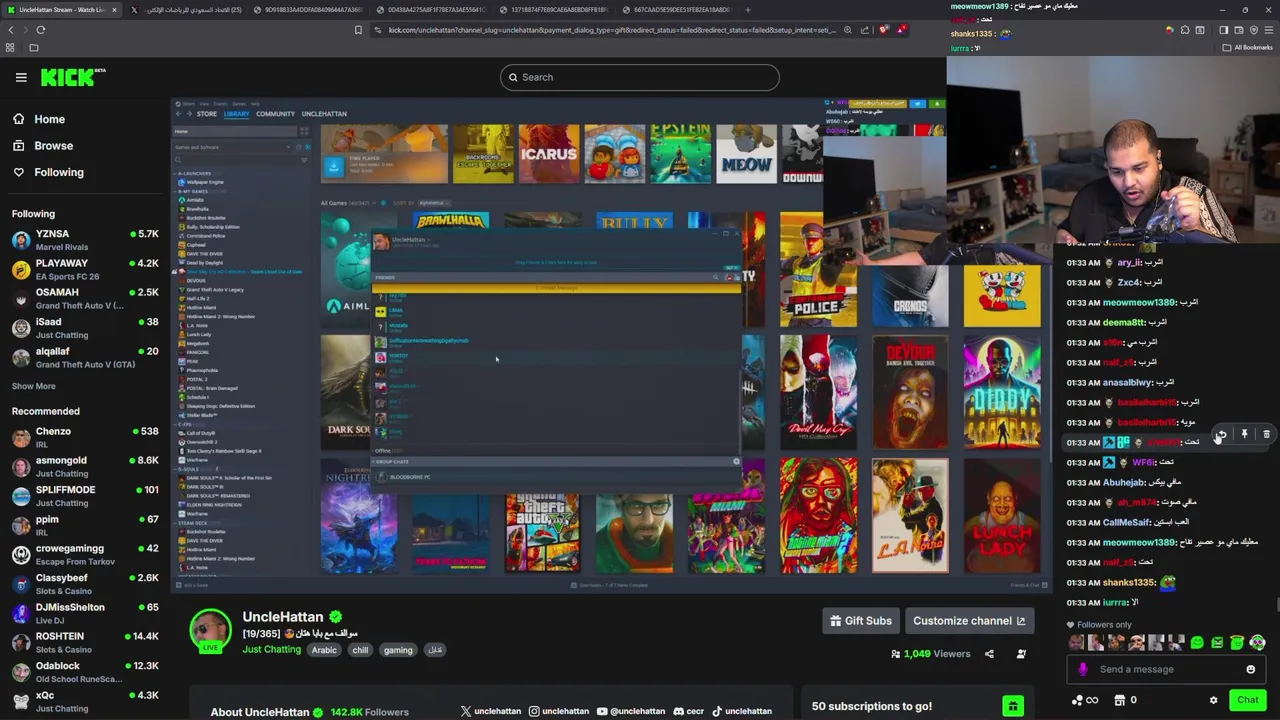Open alqallaf channel in sidebar
The height and width of the screenshot is (720, 1280).
pyautogui.click(x=85, y=357)
